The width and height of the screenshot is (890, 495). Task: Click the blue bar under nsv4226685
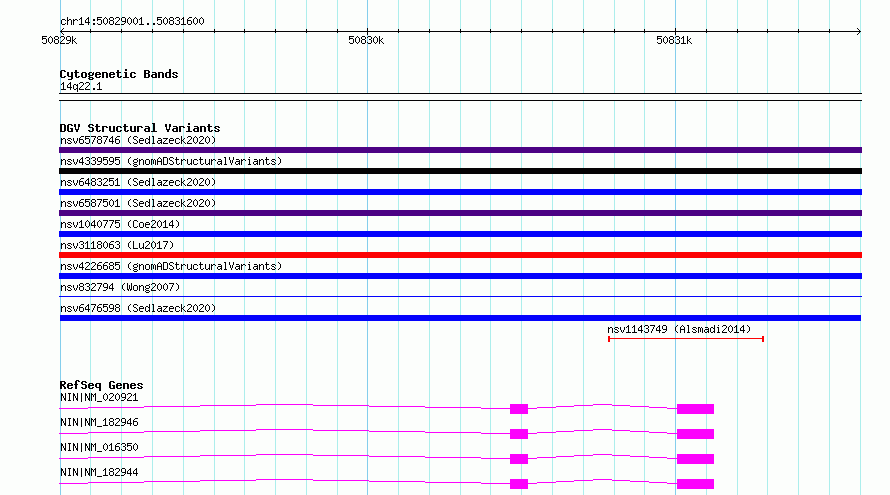(460, 276)
